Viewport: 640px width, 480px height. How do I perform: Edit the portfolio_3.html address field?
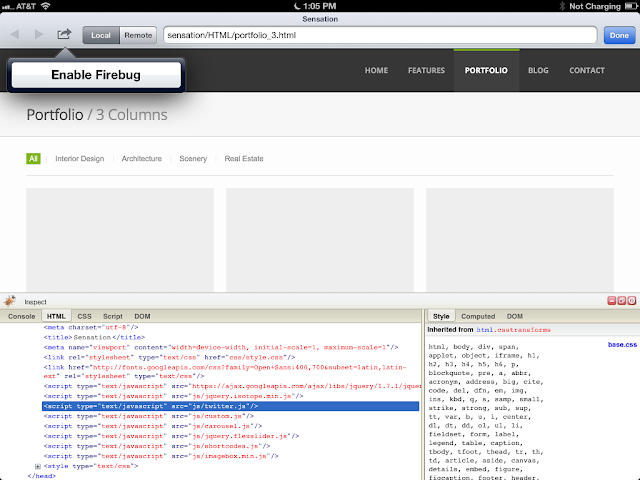pos(380,35)
